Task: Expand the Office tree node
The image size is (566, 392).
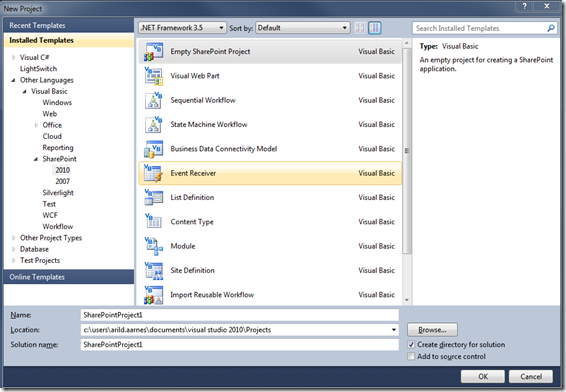Action: point(36,125)
